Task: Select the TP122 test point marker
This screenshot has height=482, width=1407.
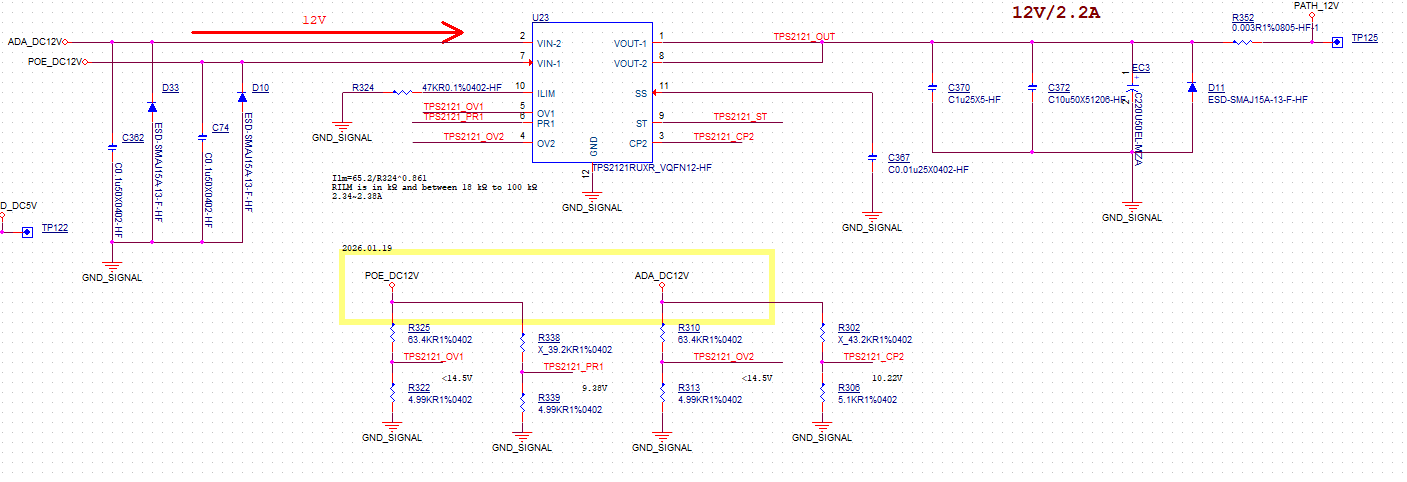Action: coord(27,232)
